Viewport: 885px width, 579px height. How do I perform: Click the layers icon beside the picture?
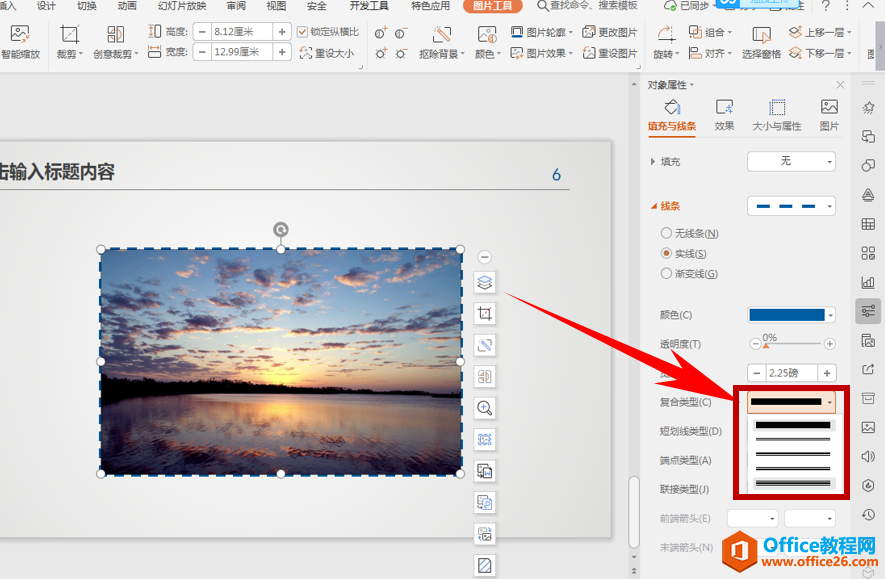coord(485,283)
